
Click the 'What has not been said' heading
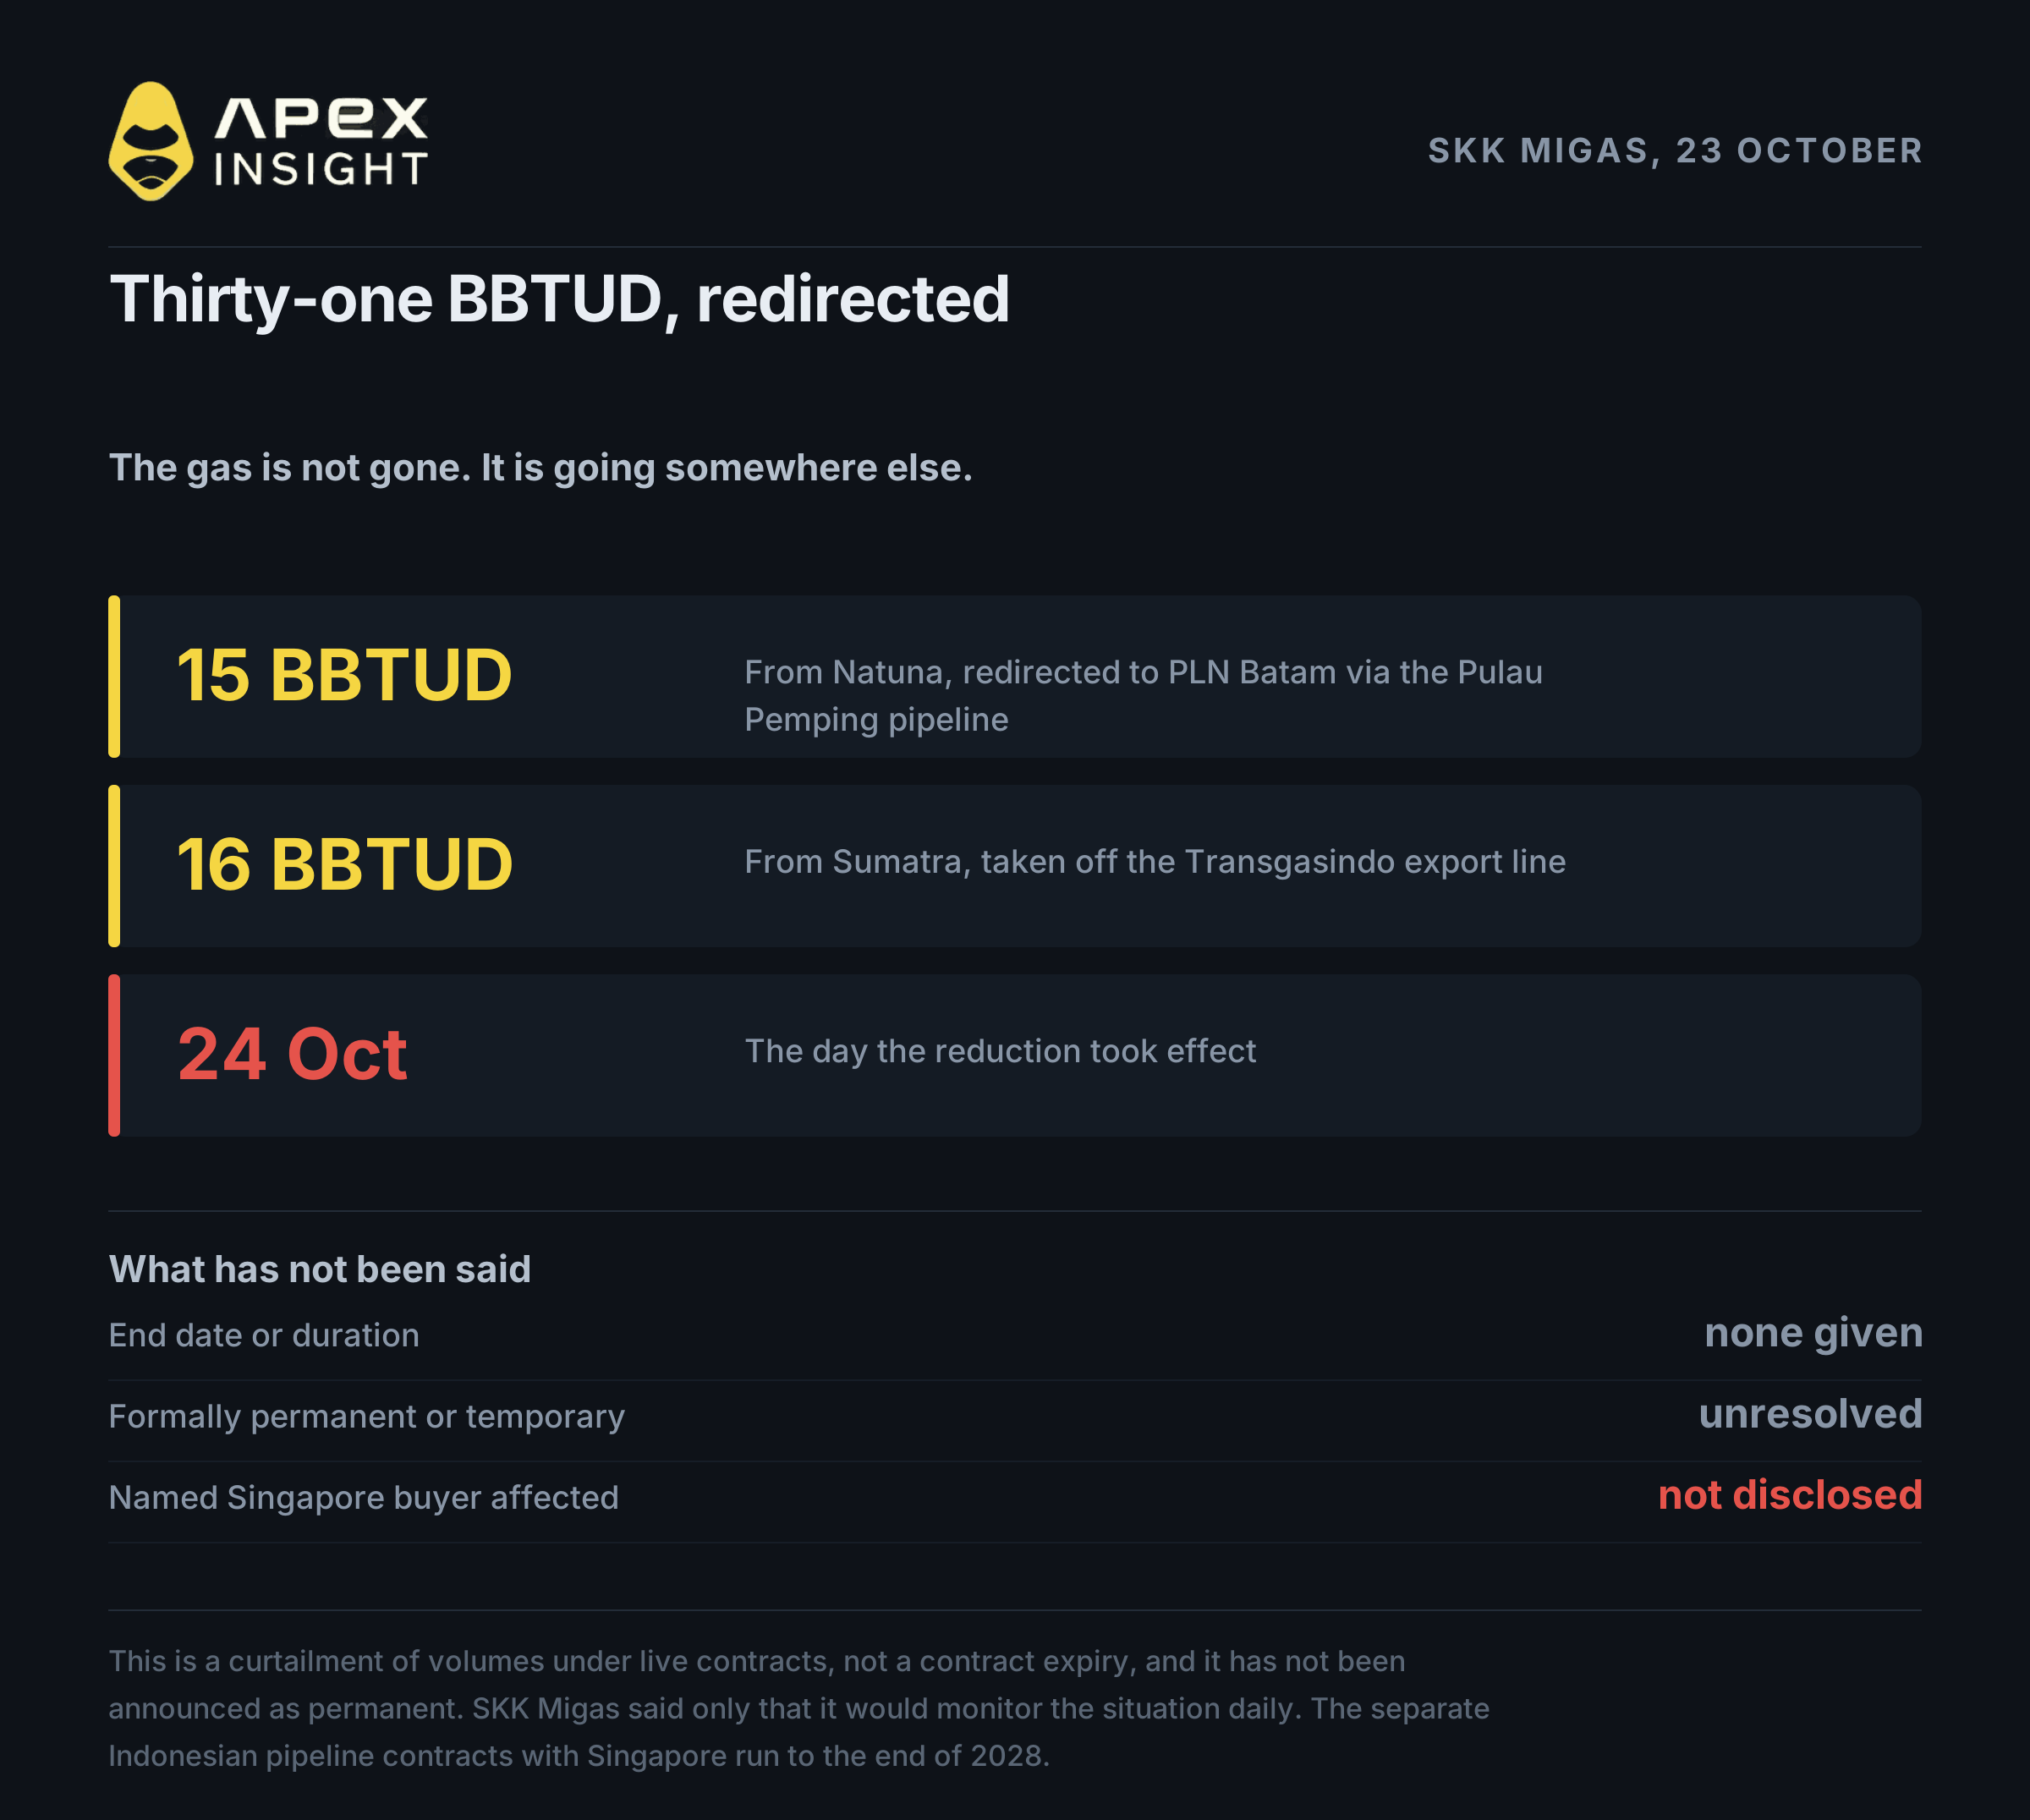pyautogui.click(x=319, y=1269)
